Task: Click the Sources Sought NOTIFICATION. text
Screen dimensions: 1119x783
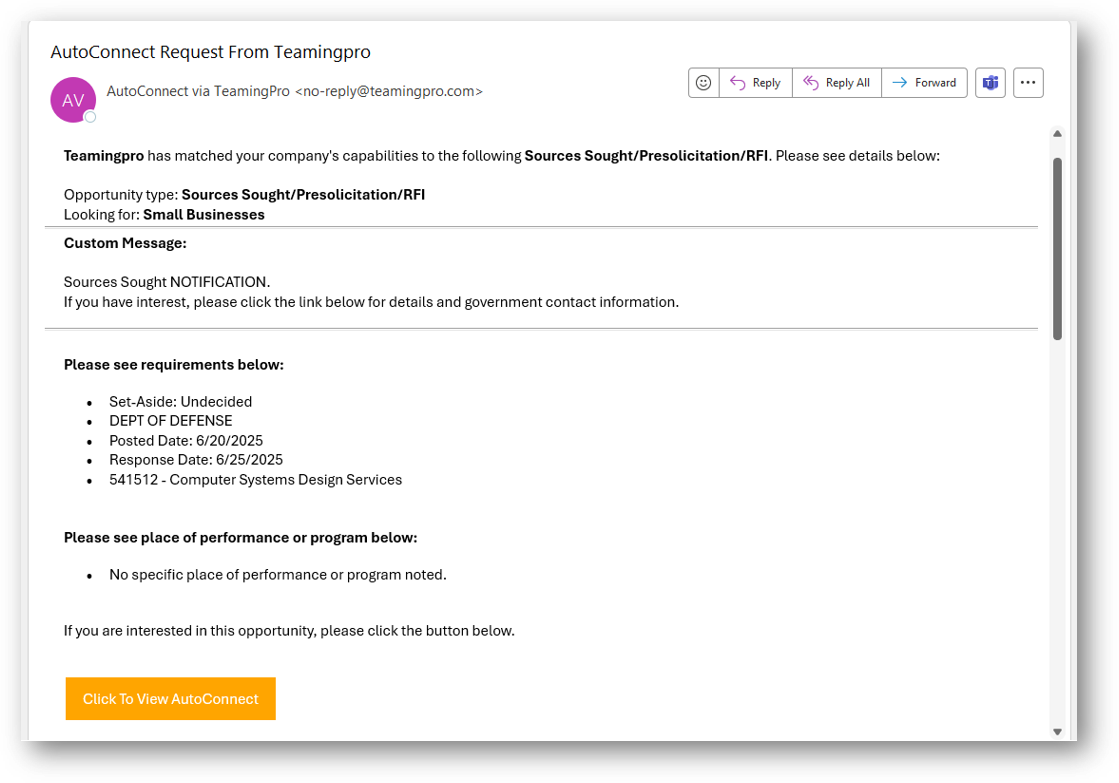Action: pyautogui.click(x=167, y=282)
